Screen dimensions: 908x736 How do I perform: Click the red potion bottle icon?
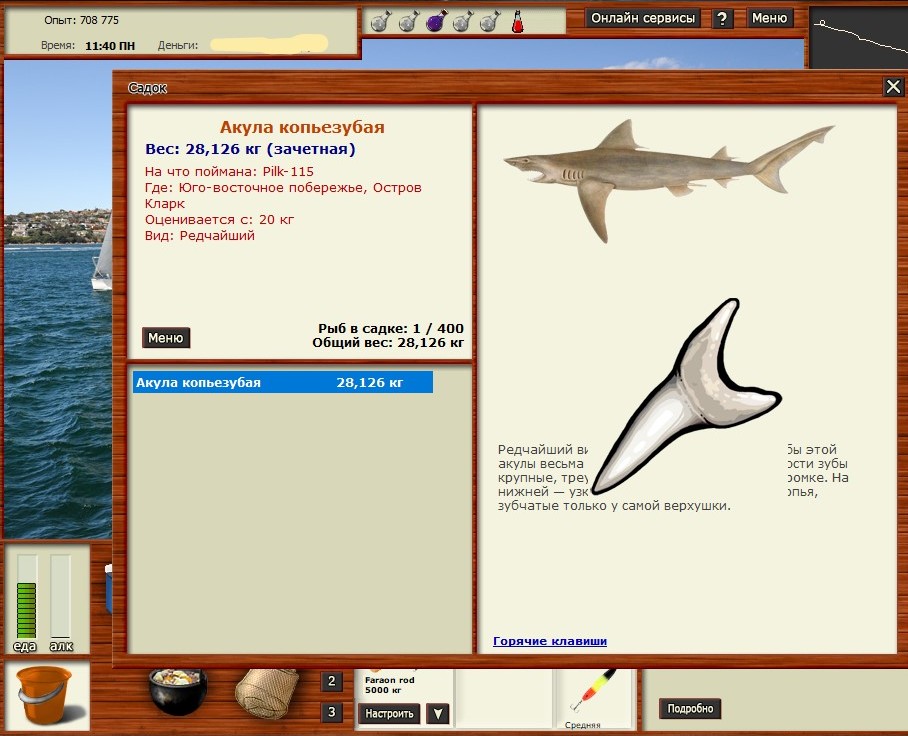[518, 21]
